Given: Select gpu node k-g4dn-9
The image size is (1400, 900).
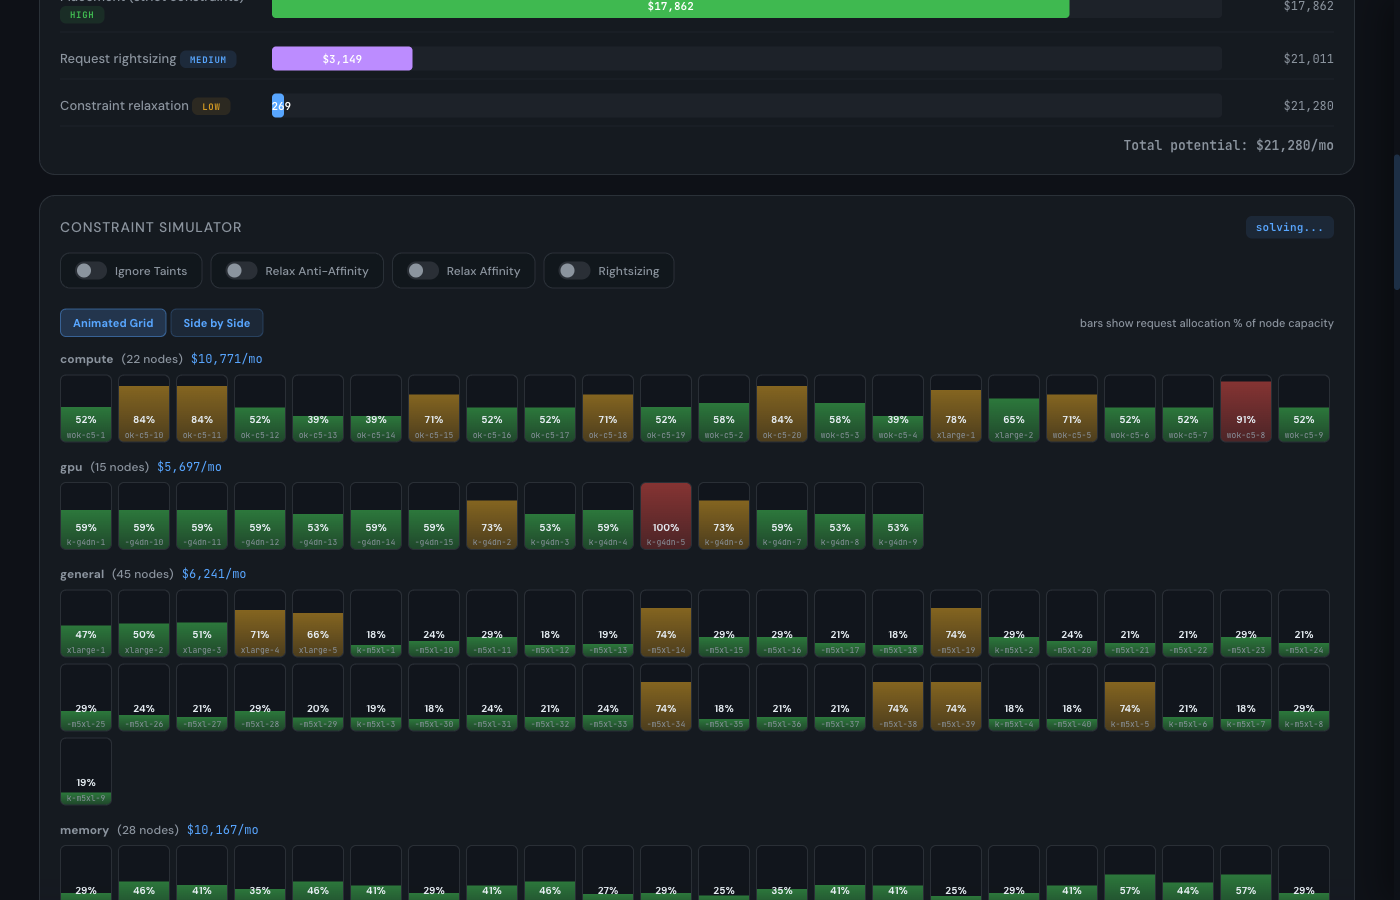Looking at the screenshot, I should coord(898,516).
